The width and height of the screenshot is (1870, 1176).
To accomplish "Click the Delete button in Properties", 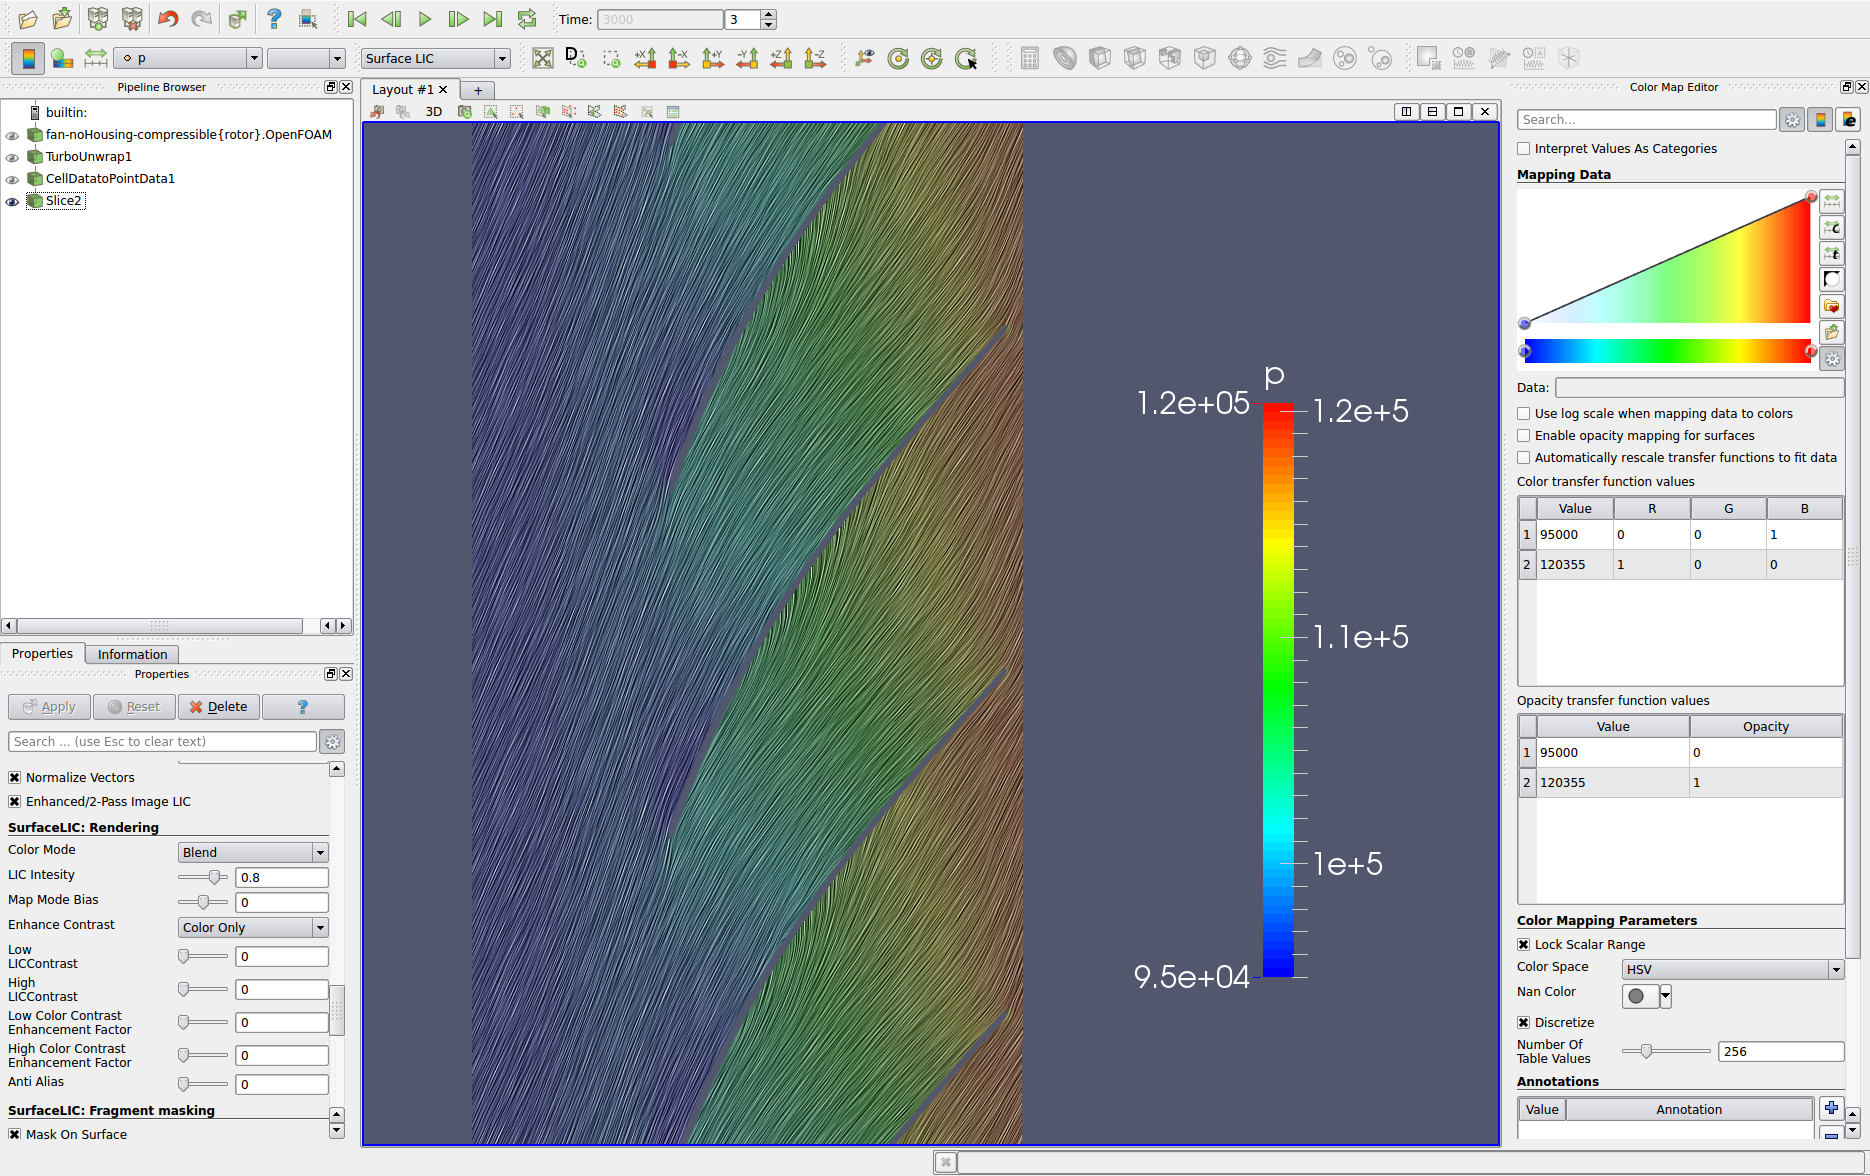I will coord(218,707).
